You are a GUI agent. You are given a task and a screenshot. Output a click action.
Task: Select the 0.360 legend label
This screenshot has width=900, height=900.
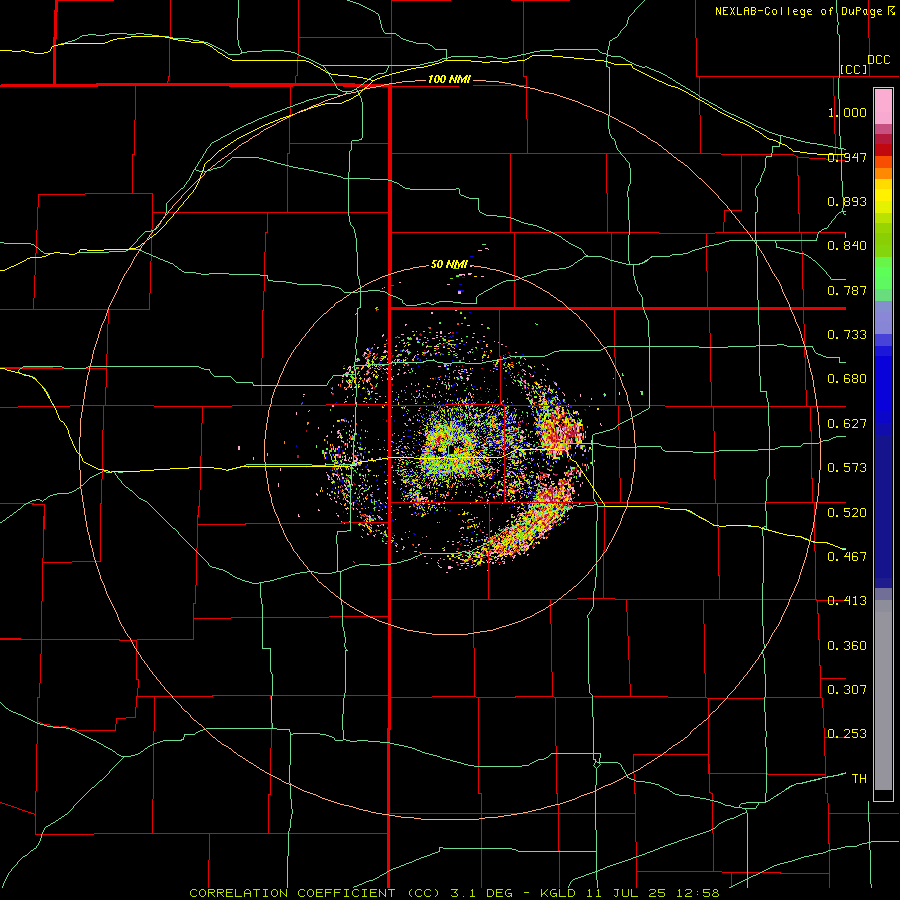847,646
